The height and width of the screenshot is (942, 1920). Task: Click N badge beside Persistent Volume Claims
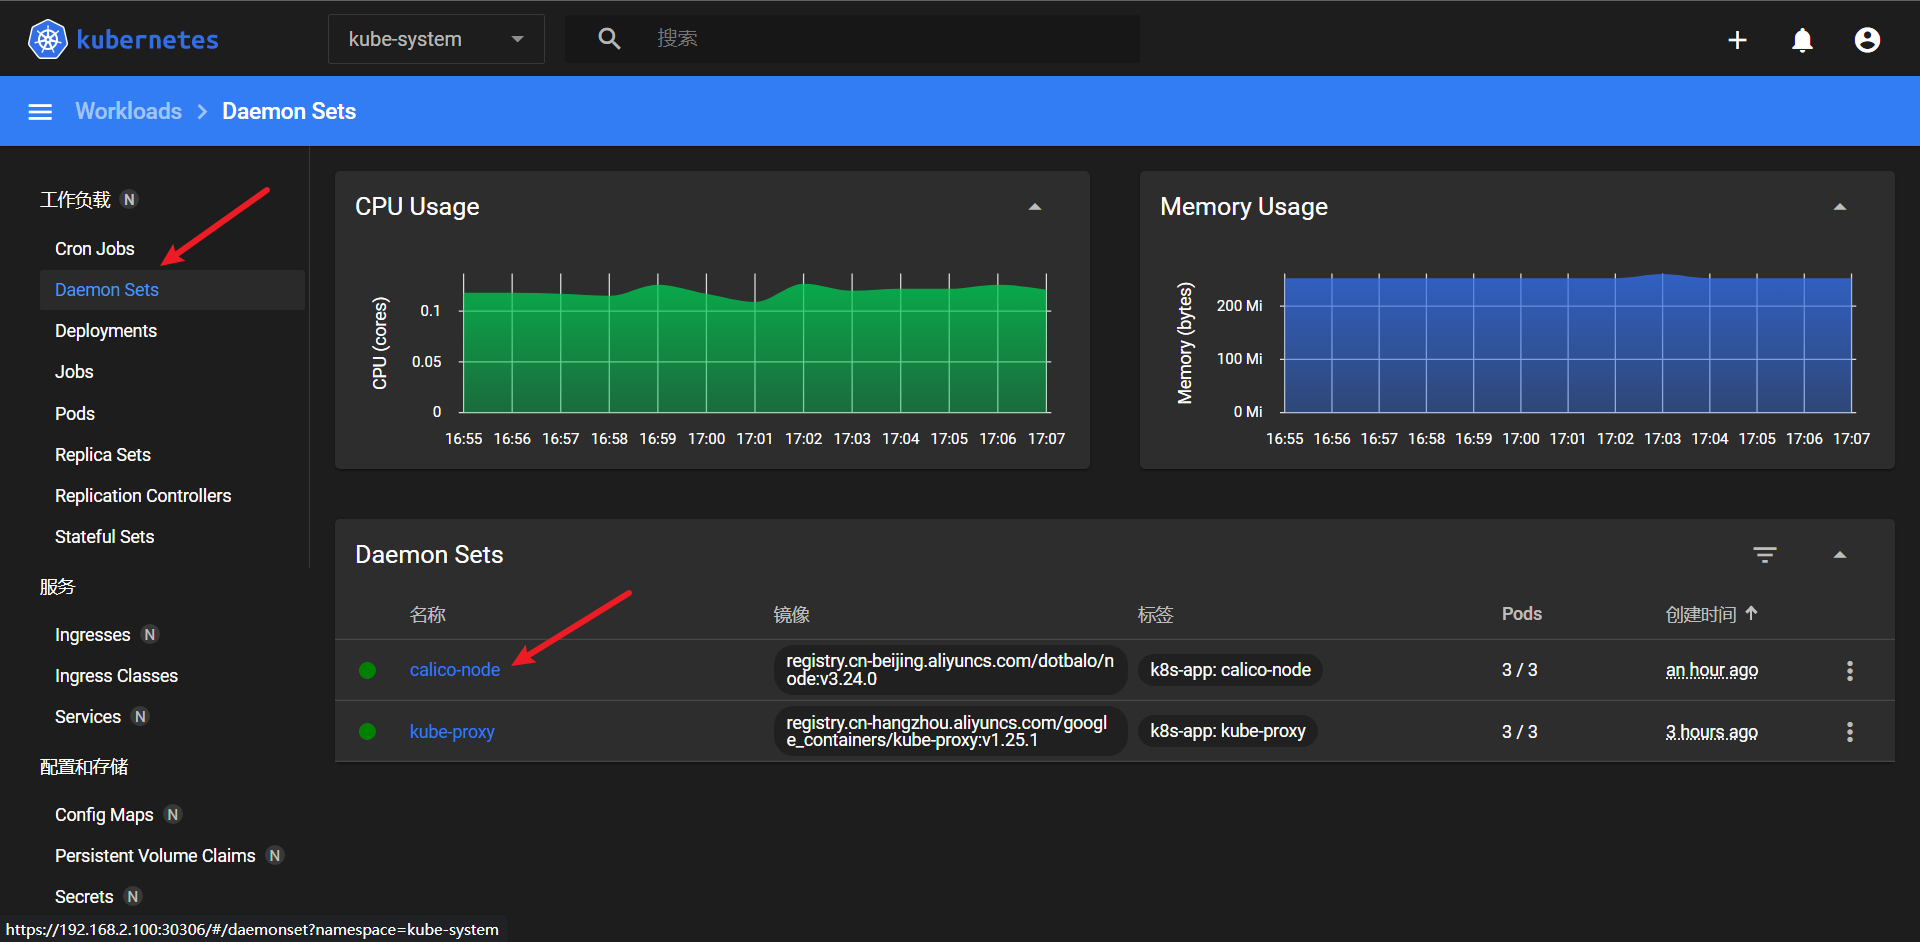tap(275, 856)
